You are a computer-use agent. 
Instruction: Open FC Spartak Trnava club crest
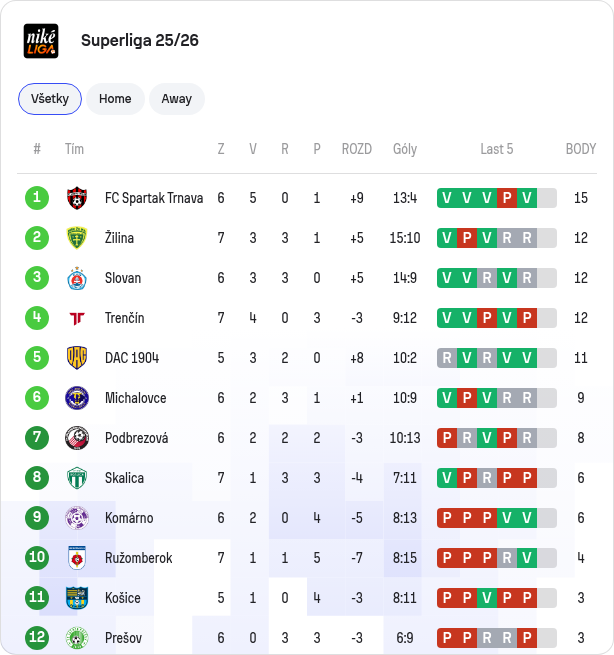coord(77,198)
